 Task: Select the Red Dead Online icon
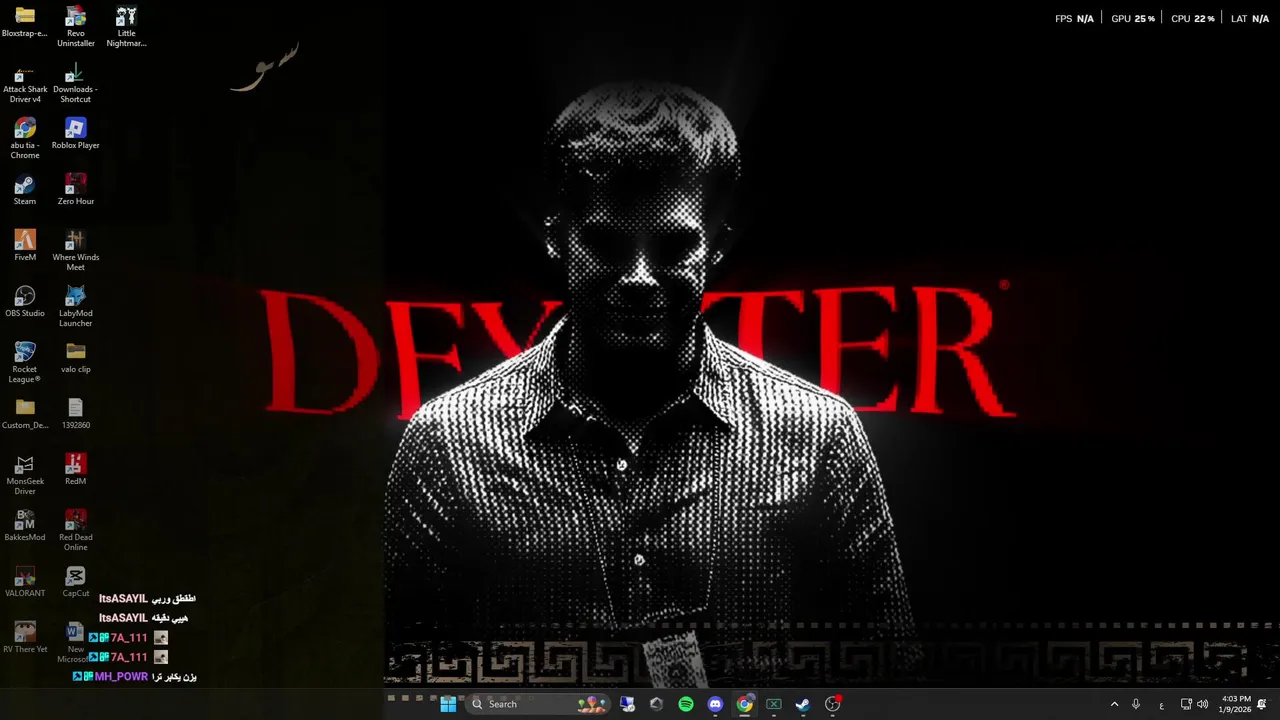(76, 531)
